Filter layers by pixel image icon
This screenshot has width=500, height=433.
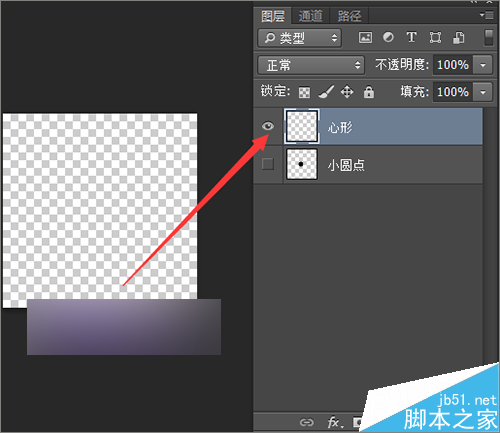365,37
